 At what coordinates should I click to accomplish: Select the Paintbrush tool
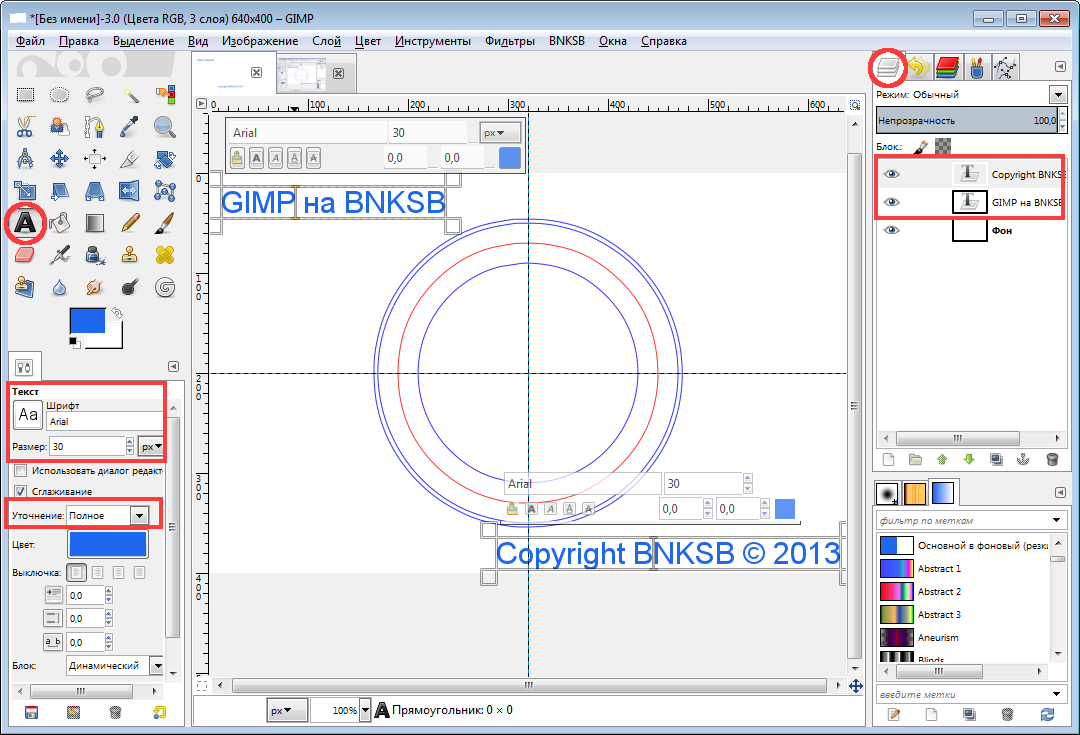pos(165,222)
